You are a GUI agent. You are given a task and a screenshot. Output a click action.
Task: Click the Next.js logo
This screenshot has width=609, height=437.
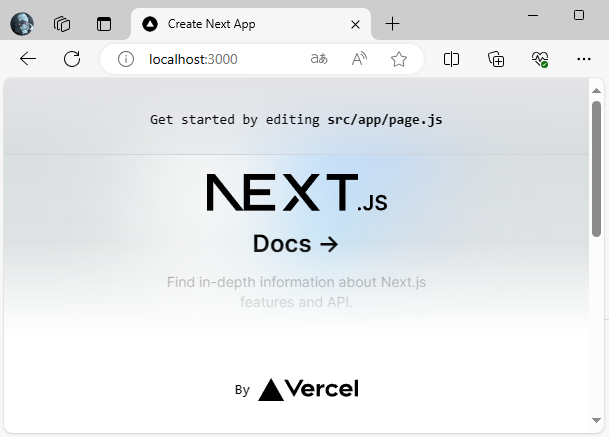296,193
